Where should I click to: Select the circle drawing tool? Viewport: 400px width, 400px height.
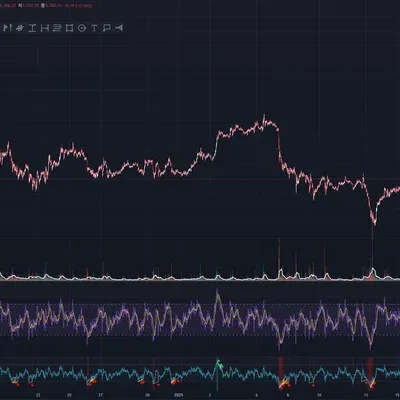point(82,28)
